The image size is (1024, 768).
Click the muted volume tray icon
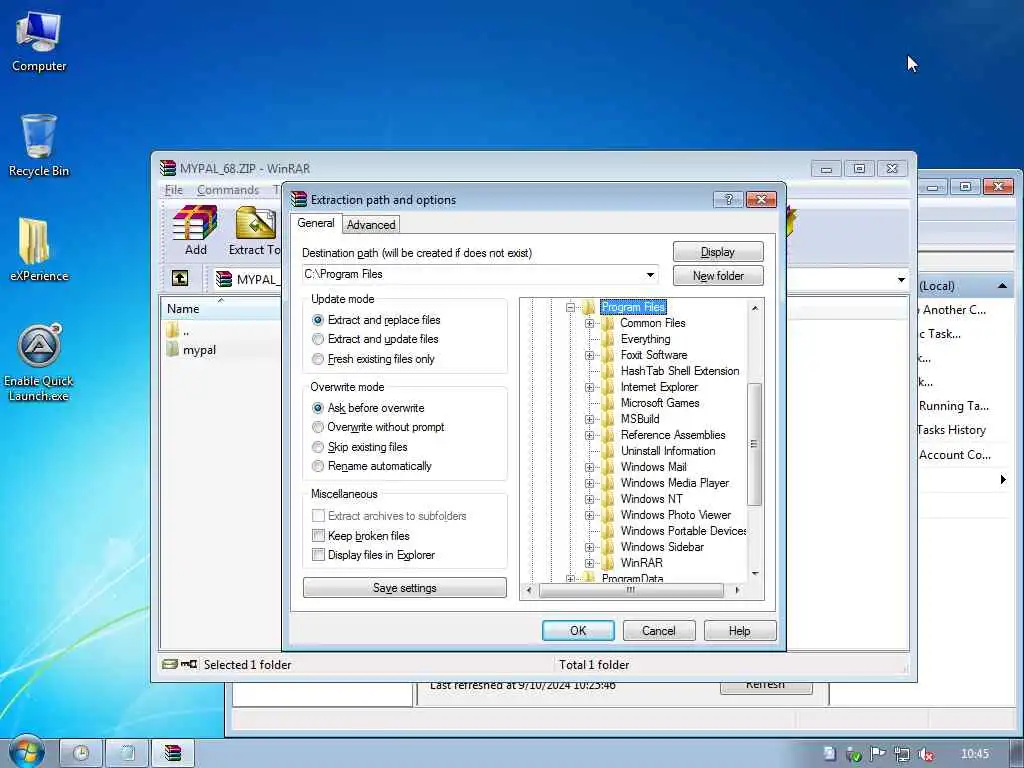pyautogui.click(x=925, y=754)
